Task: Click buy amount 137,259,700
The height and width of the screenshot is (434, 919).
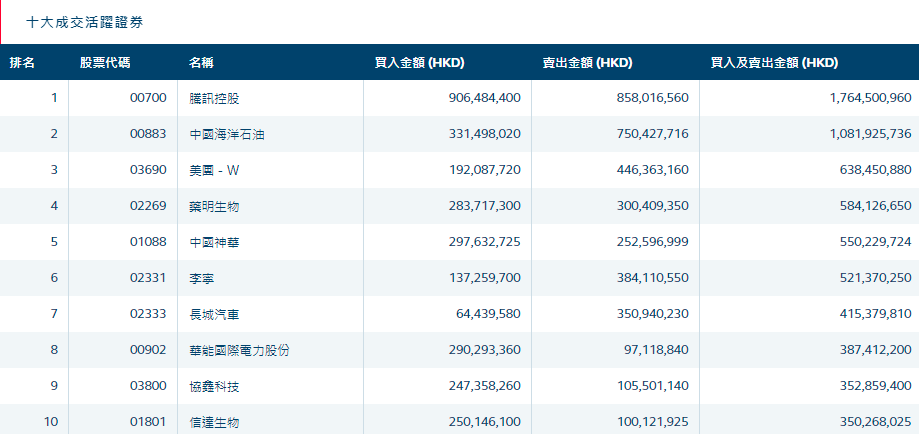Action: pyautogui.click(x=484, y=278)
